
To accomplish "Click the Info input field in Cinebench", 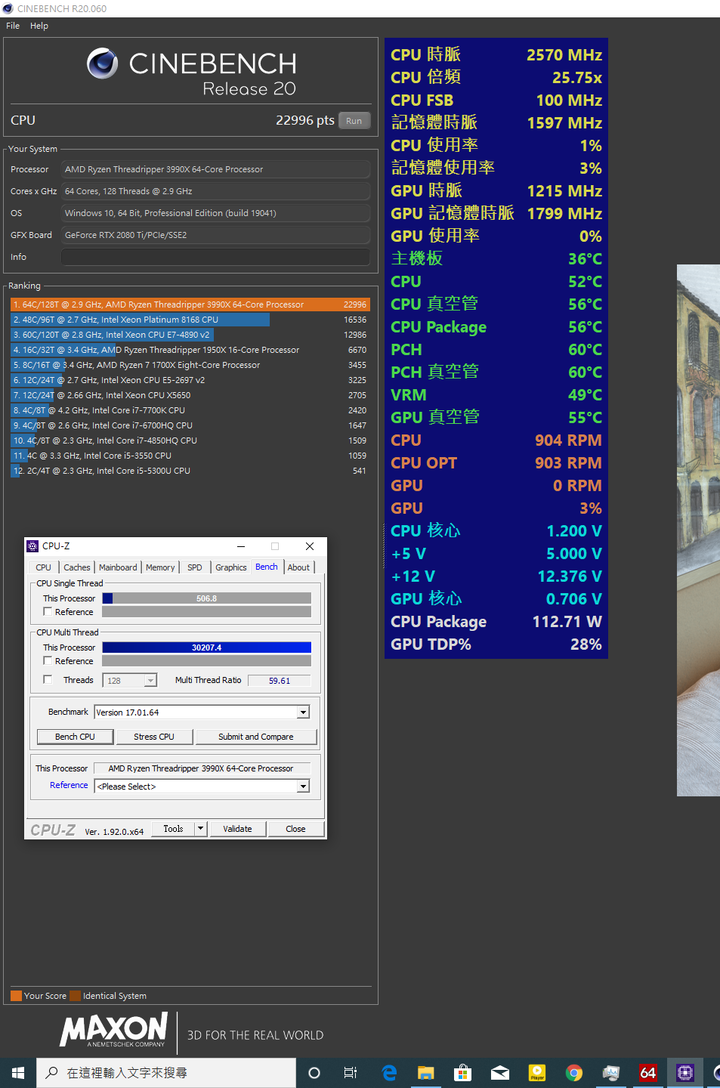I will (216, 257).
